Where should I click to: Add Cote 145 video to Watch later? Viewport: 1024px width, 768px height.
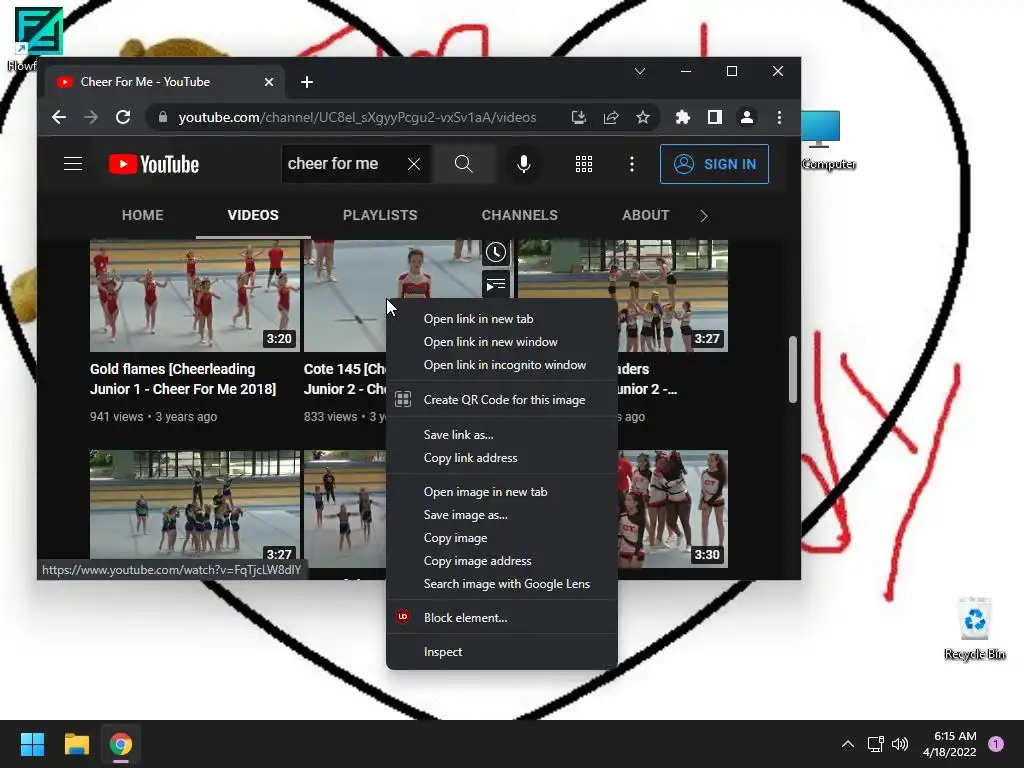click(x=496, y=253)
